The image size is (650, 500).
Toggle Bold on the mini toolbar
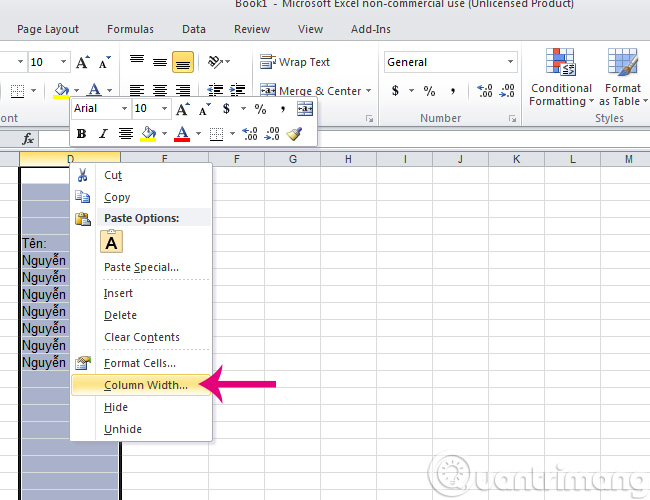[x=82, y=133]
